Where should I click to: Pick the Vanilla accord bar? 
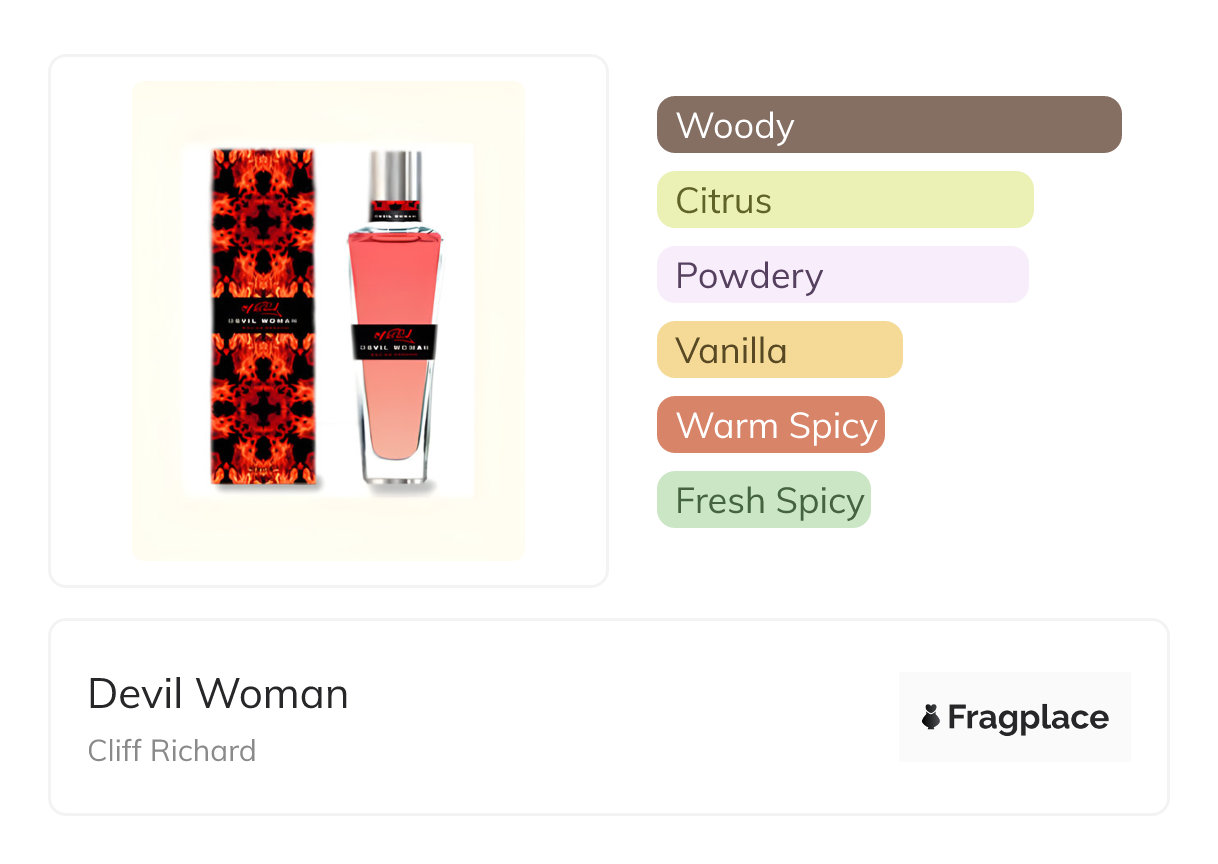(779, 350)
